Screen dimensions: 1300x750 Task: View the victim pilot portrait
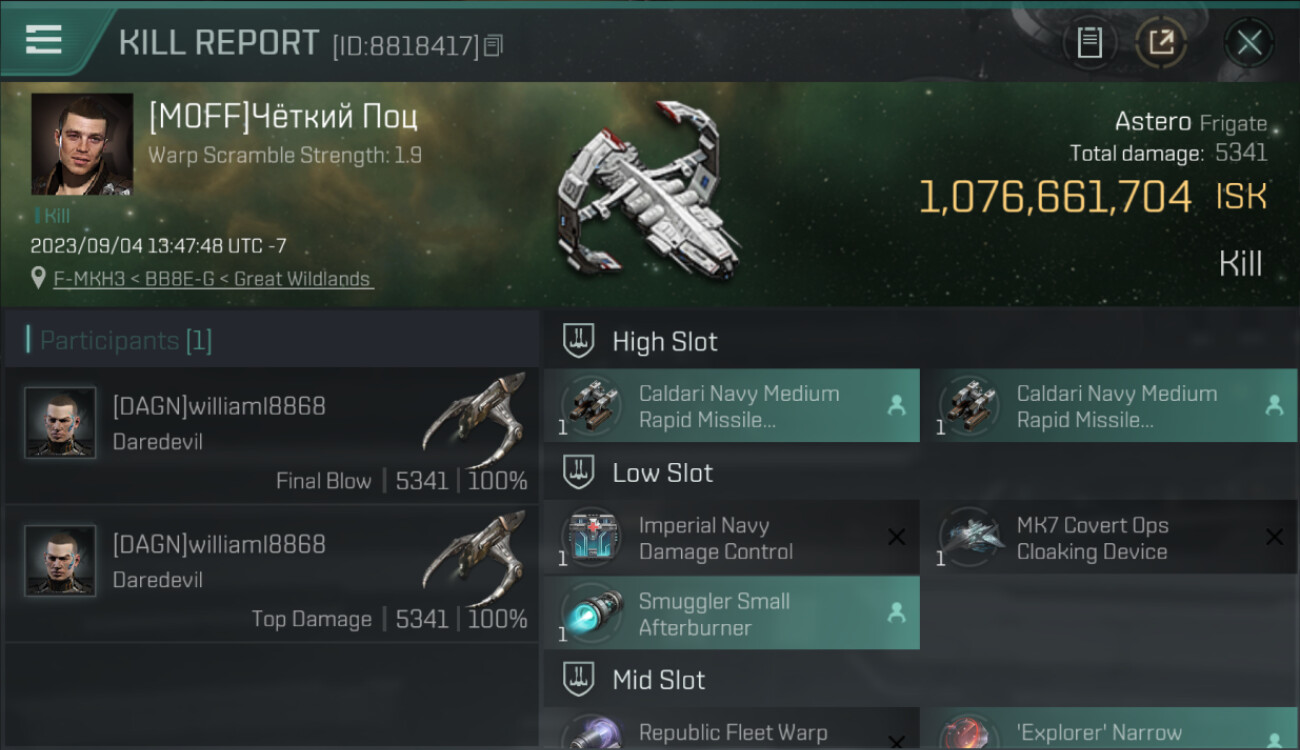pos(82,144)
